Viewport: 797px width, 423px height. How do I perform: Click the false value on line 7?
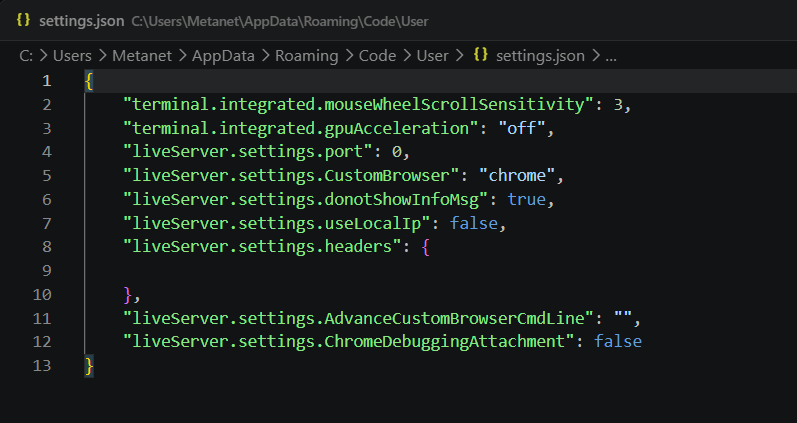pyautogui.click(x=474, y=223)
